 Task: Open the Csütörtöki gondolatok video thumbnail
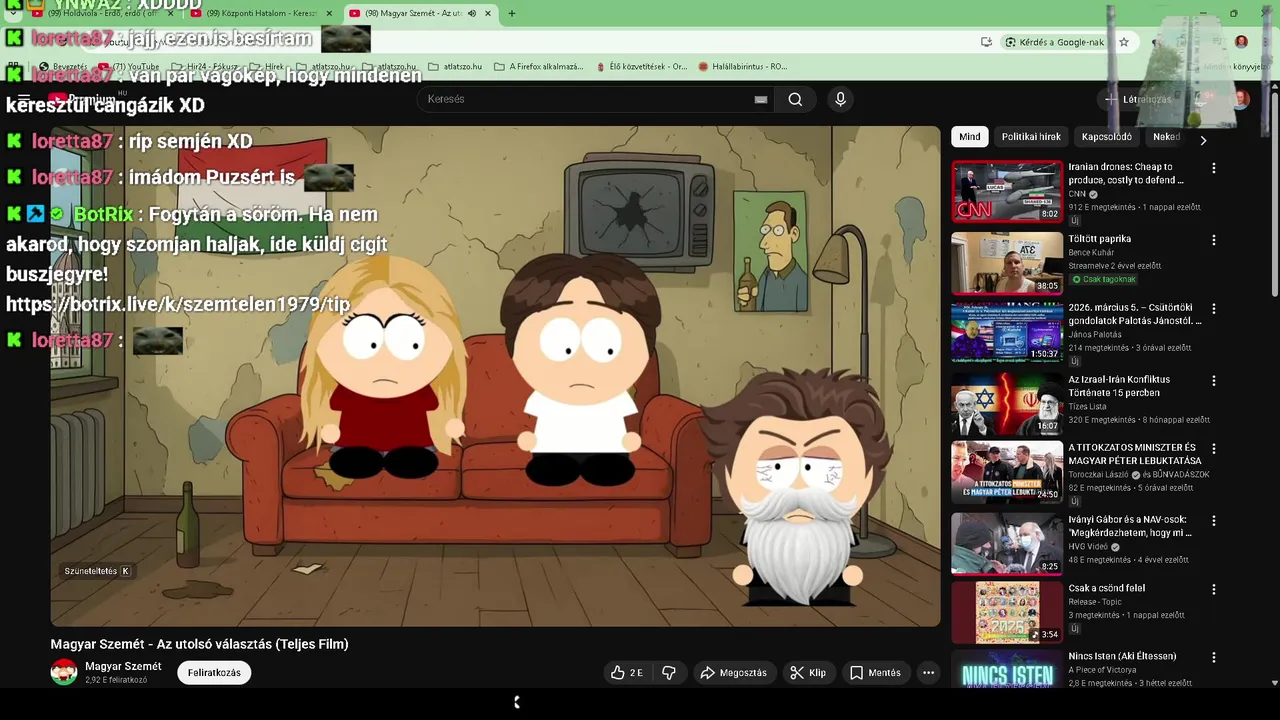point(1007,332)
